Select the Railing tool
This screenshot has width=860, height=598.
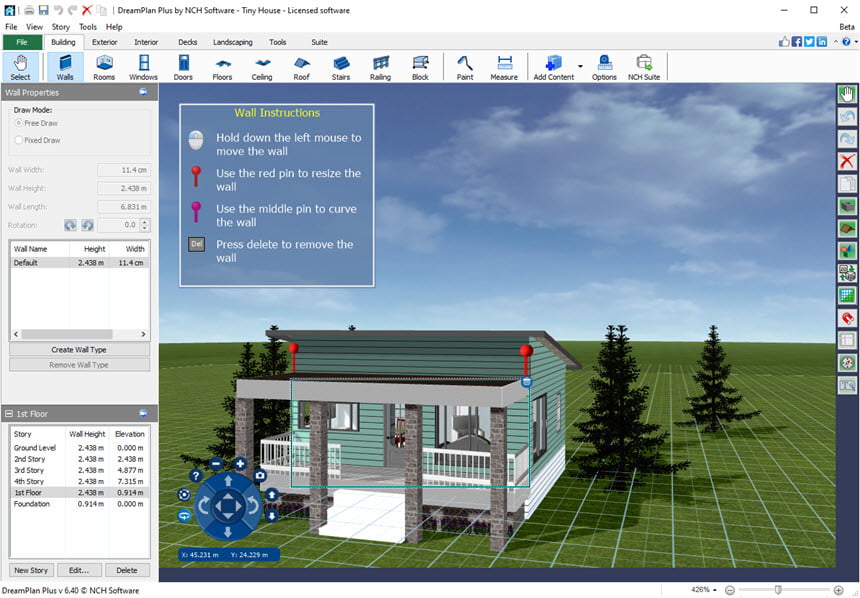(x=380, y=67)
